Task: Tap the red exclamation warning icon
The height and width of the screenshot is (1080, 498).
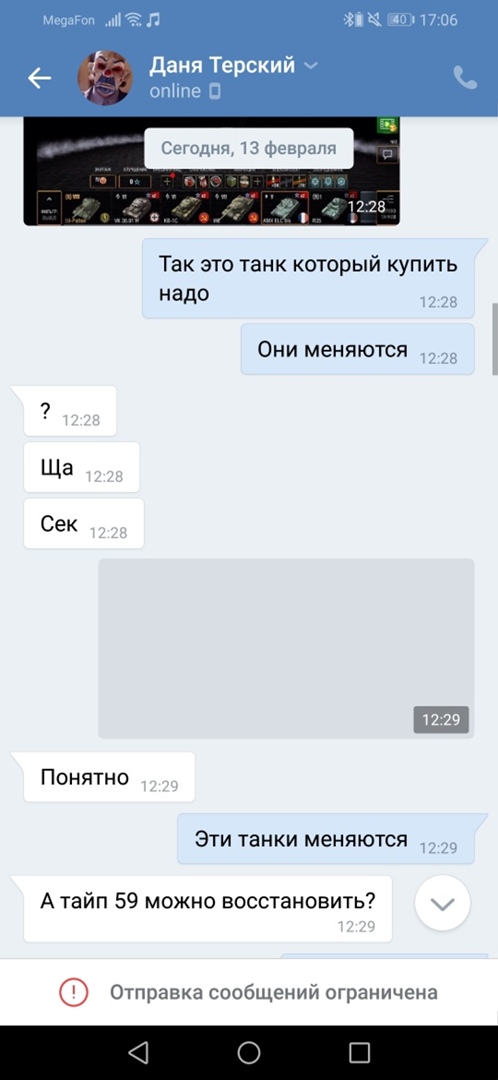Action: (74, 992)
